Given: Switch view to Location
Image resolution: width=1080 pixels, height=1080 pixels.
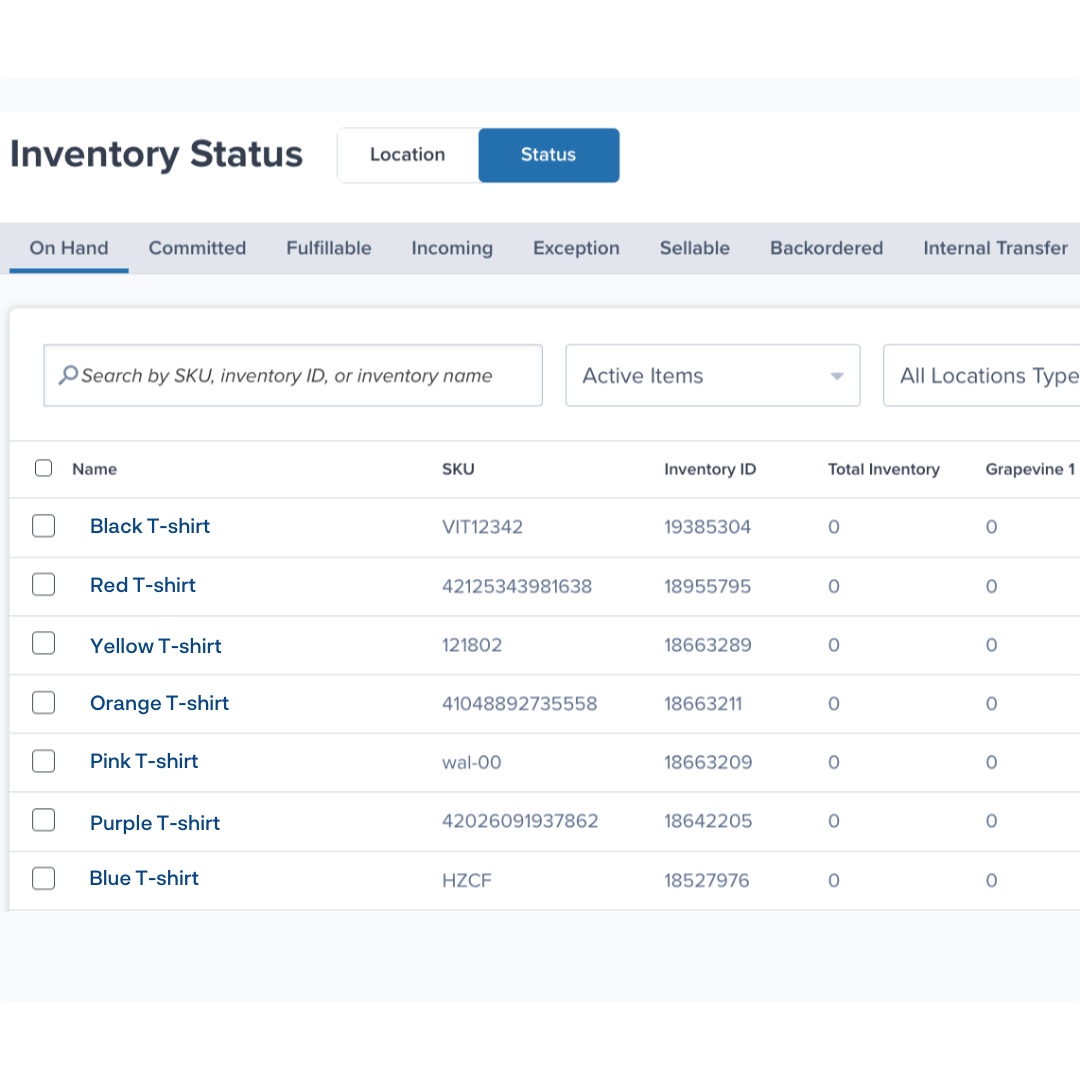Looking at the screenshot, I should pyautogui.click(x=407, y=155).
